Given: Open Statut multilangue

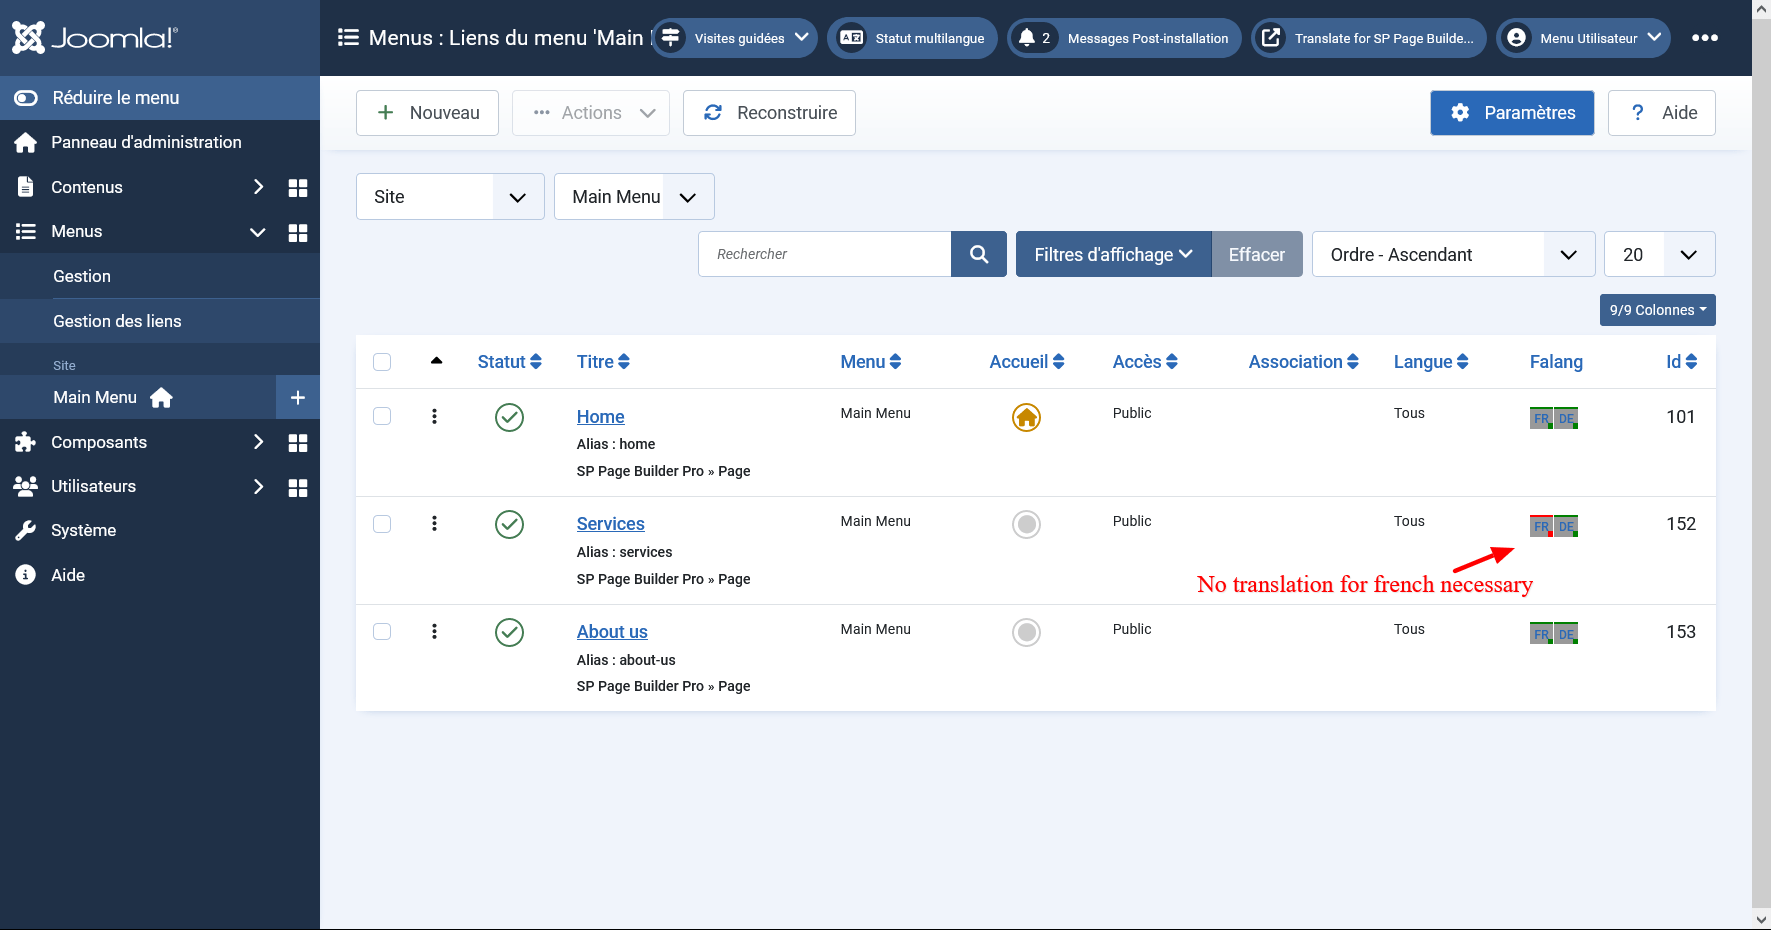Looking at the screenshot, I should pyautogui.click(x=912, y=38).
